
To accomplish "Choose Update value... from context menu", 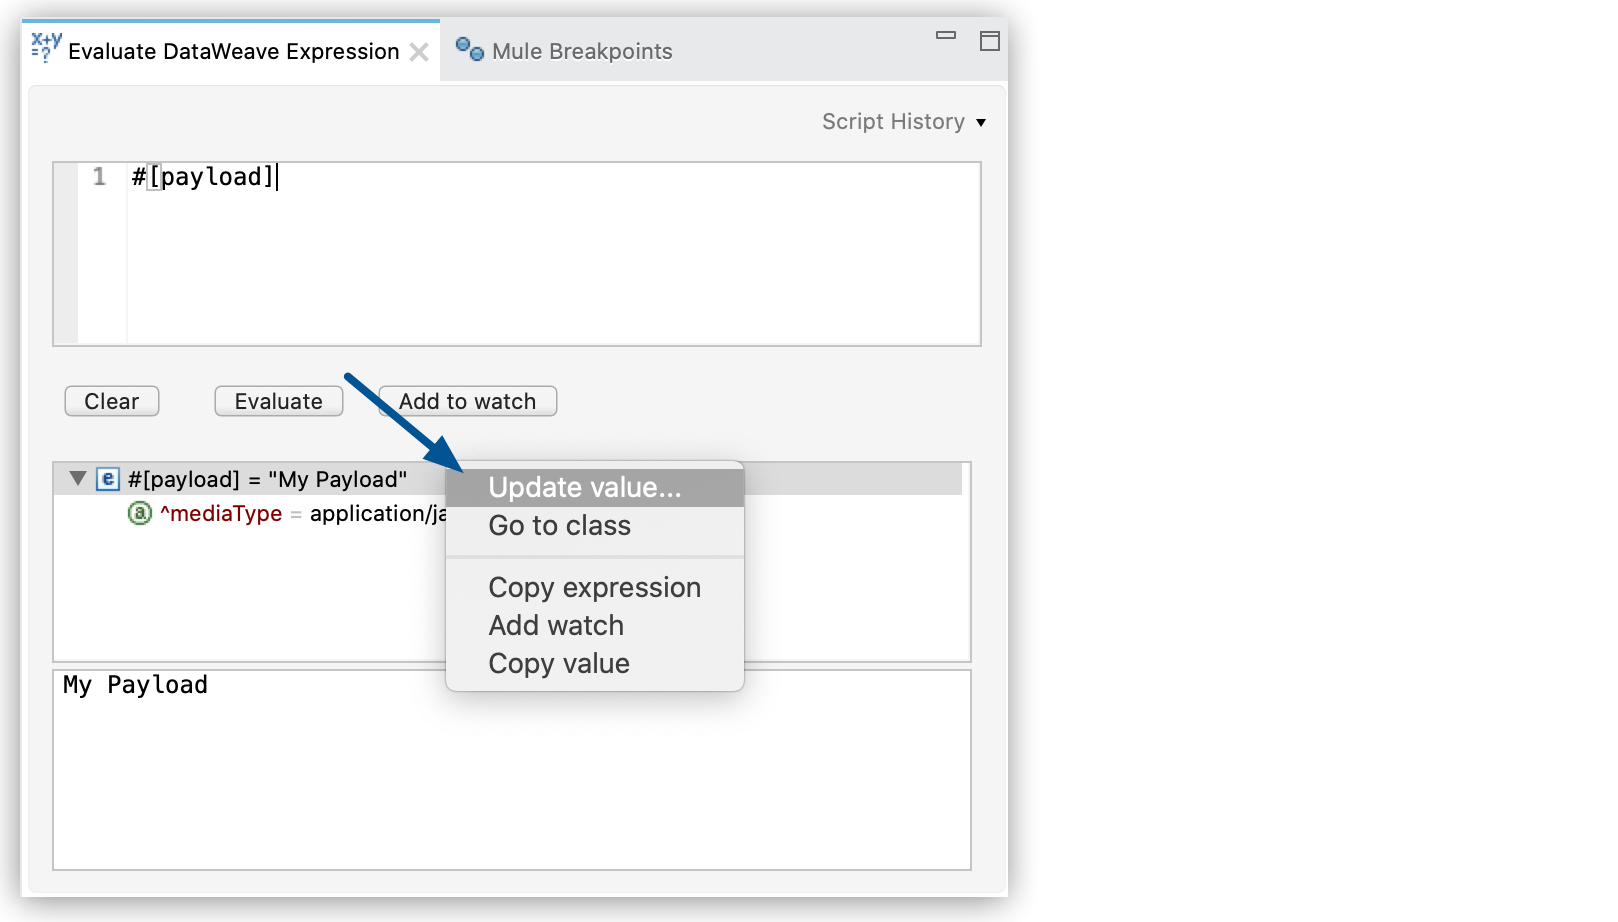I will 584,488.
